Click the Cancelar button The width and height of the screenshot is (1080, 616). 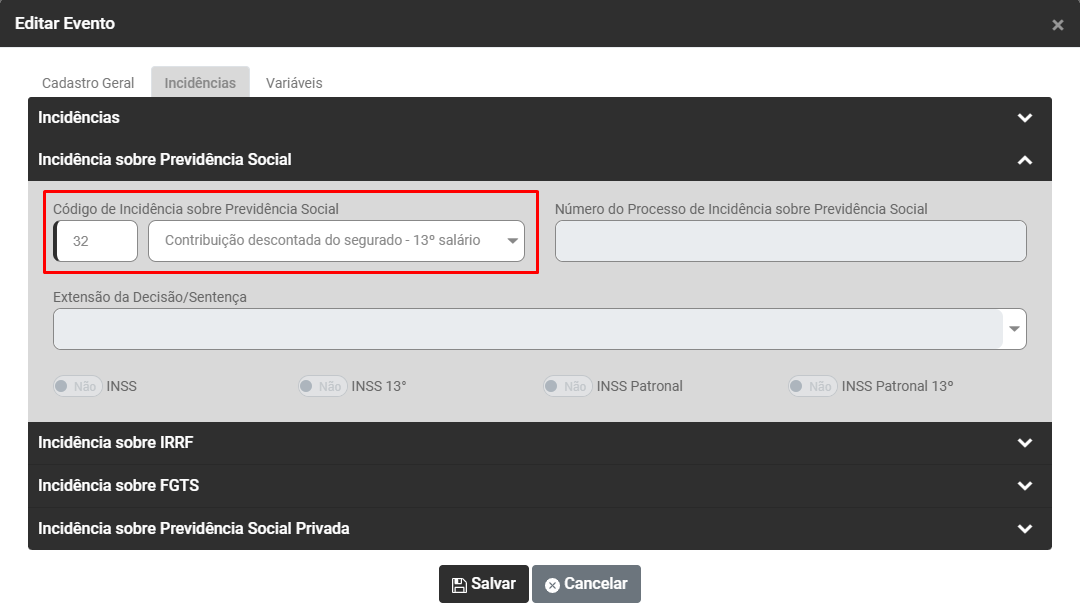pyautogui.click(x=586, y=584)
